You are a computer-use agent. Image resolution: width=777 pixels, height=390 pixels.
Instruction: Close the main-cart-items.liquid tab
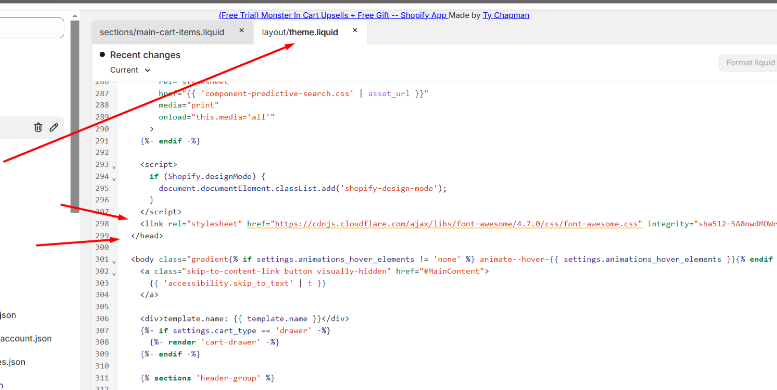(x=242, y=31)
